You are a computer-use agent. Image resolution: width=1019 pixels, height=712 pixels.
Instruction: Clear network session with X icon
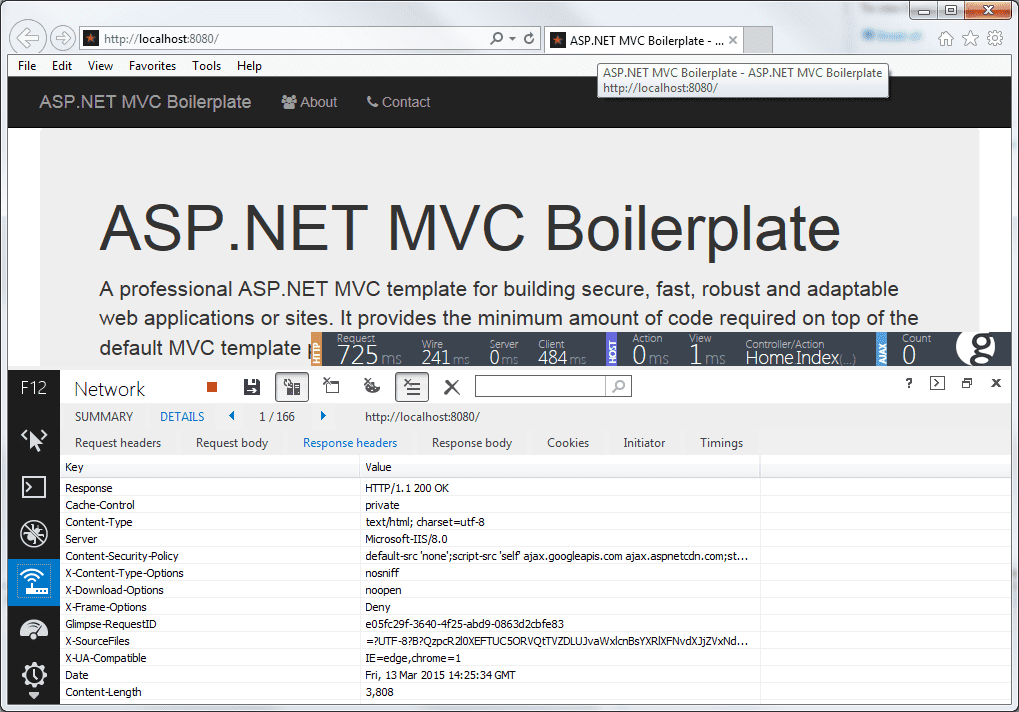(x=452, y=388)
